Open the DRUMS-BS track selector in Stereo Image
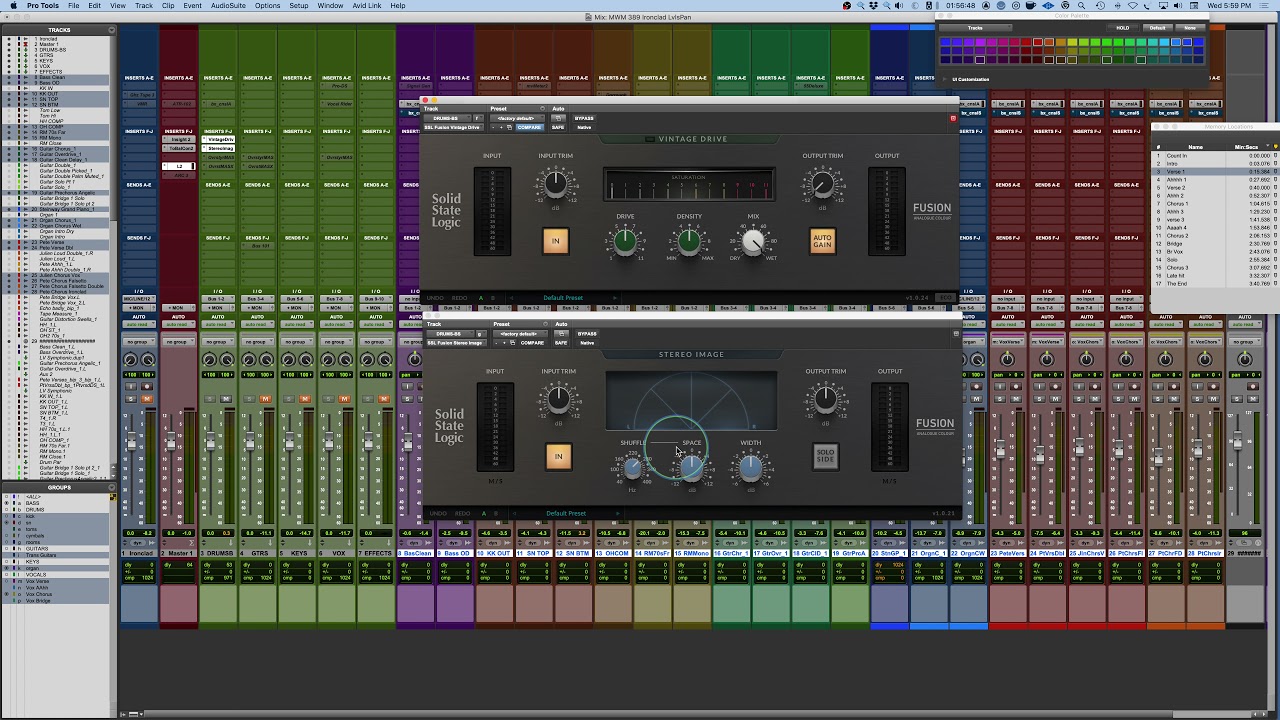Viewport: 1280px width, 720px height. [449, 334]
